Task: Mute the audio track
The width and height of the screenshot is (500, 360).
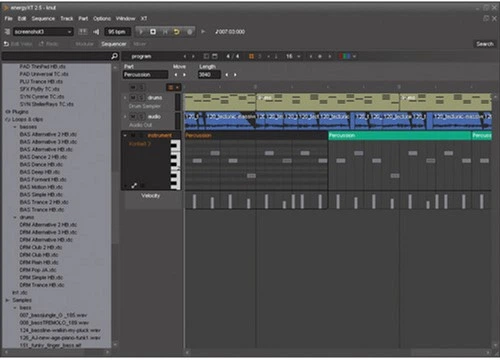Action: (133, 117)
